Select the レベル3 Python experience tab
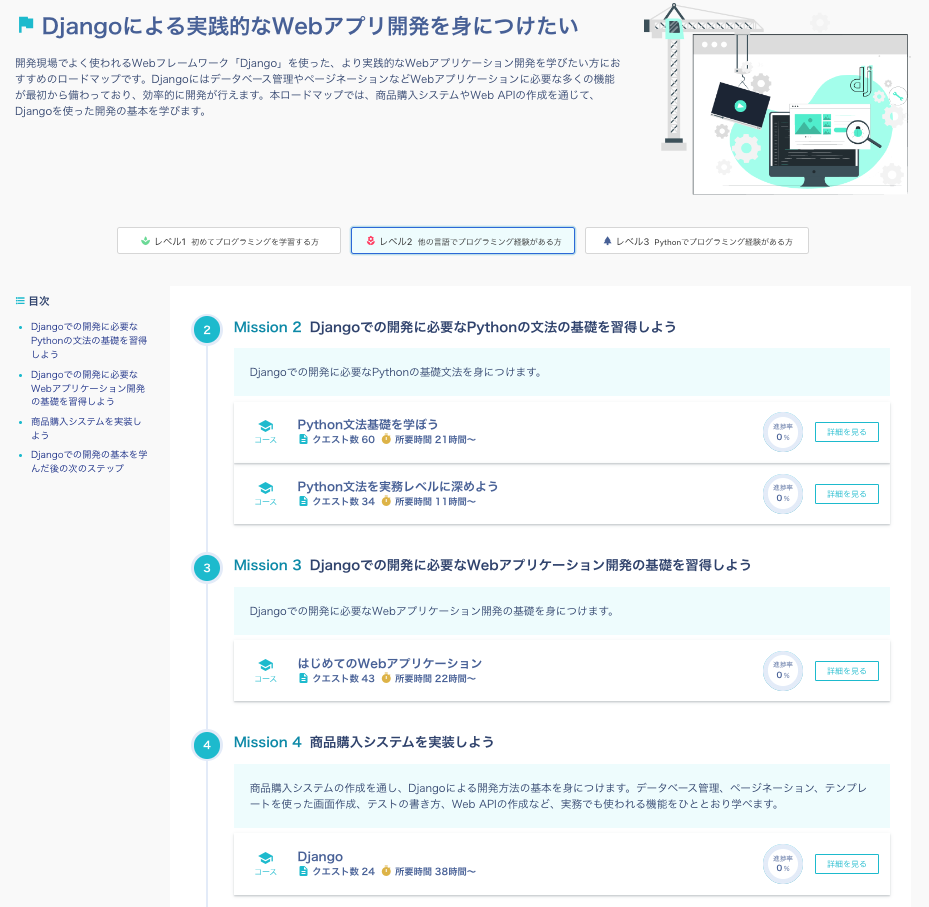Screen dimensions: 929x907 tap(697, 241)
